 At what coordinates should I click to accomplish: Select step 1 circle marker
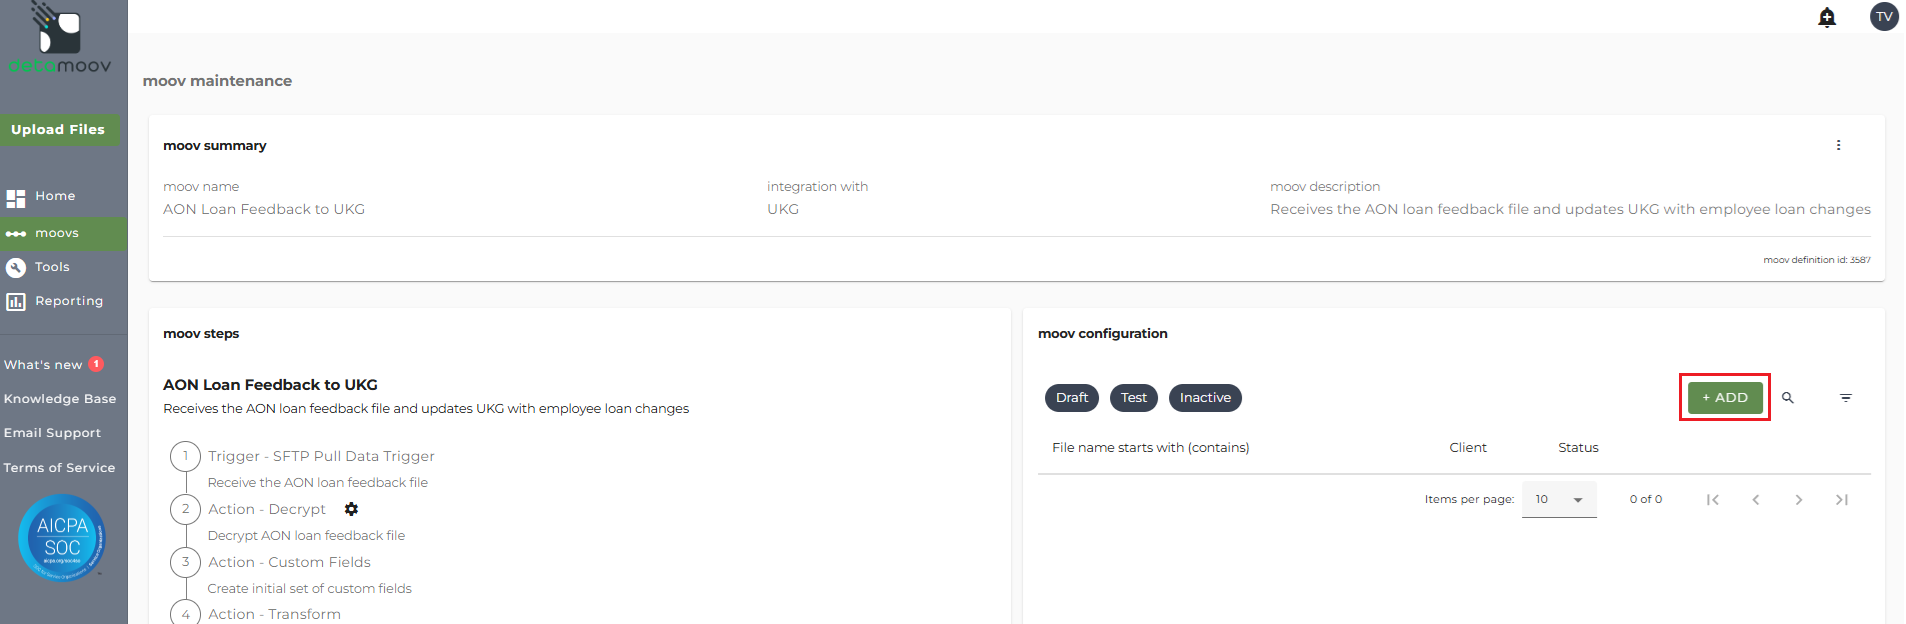185,456
